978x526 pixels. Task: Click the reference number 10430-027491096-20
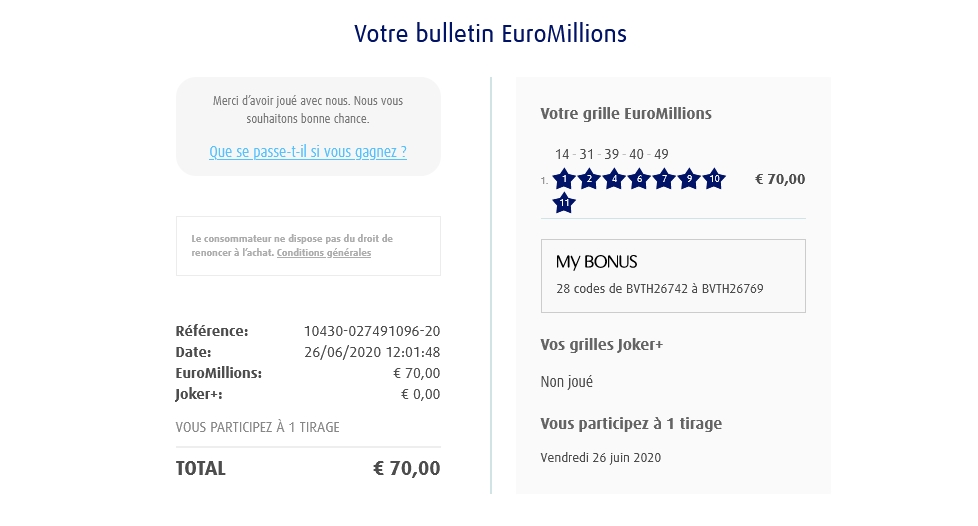click(372, 331)
